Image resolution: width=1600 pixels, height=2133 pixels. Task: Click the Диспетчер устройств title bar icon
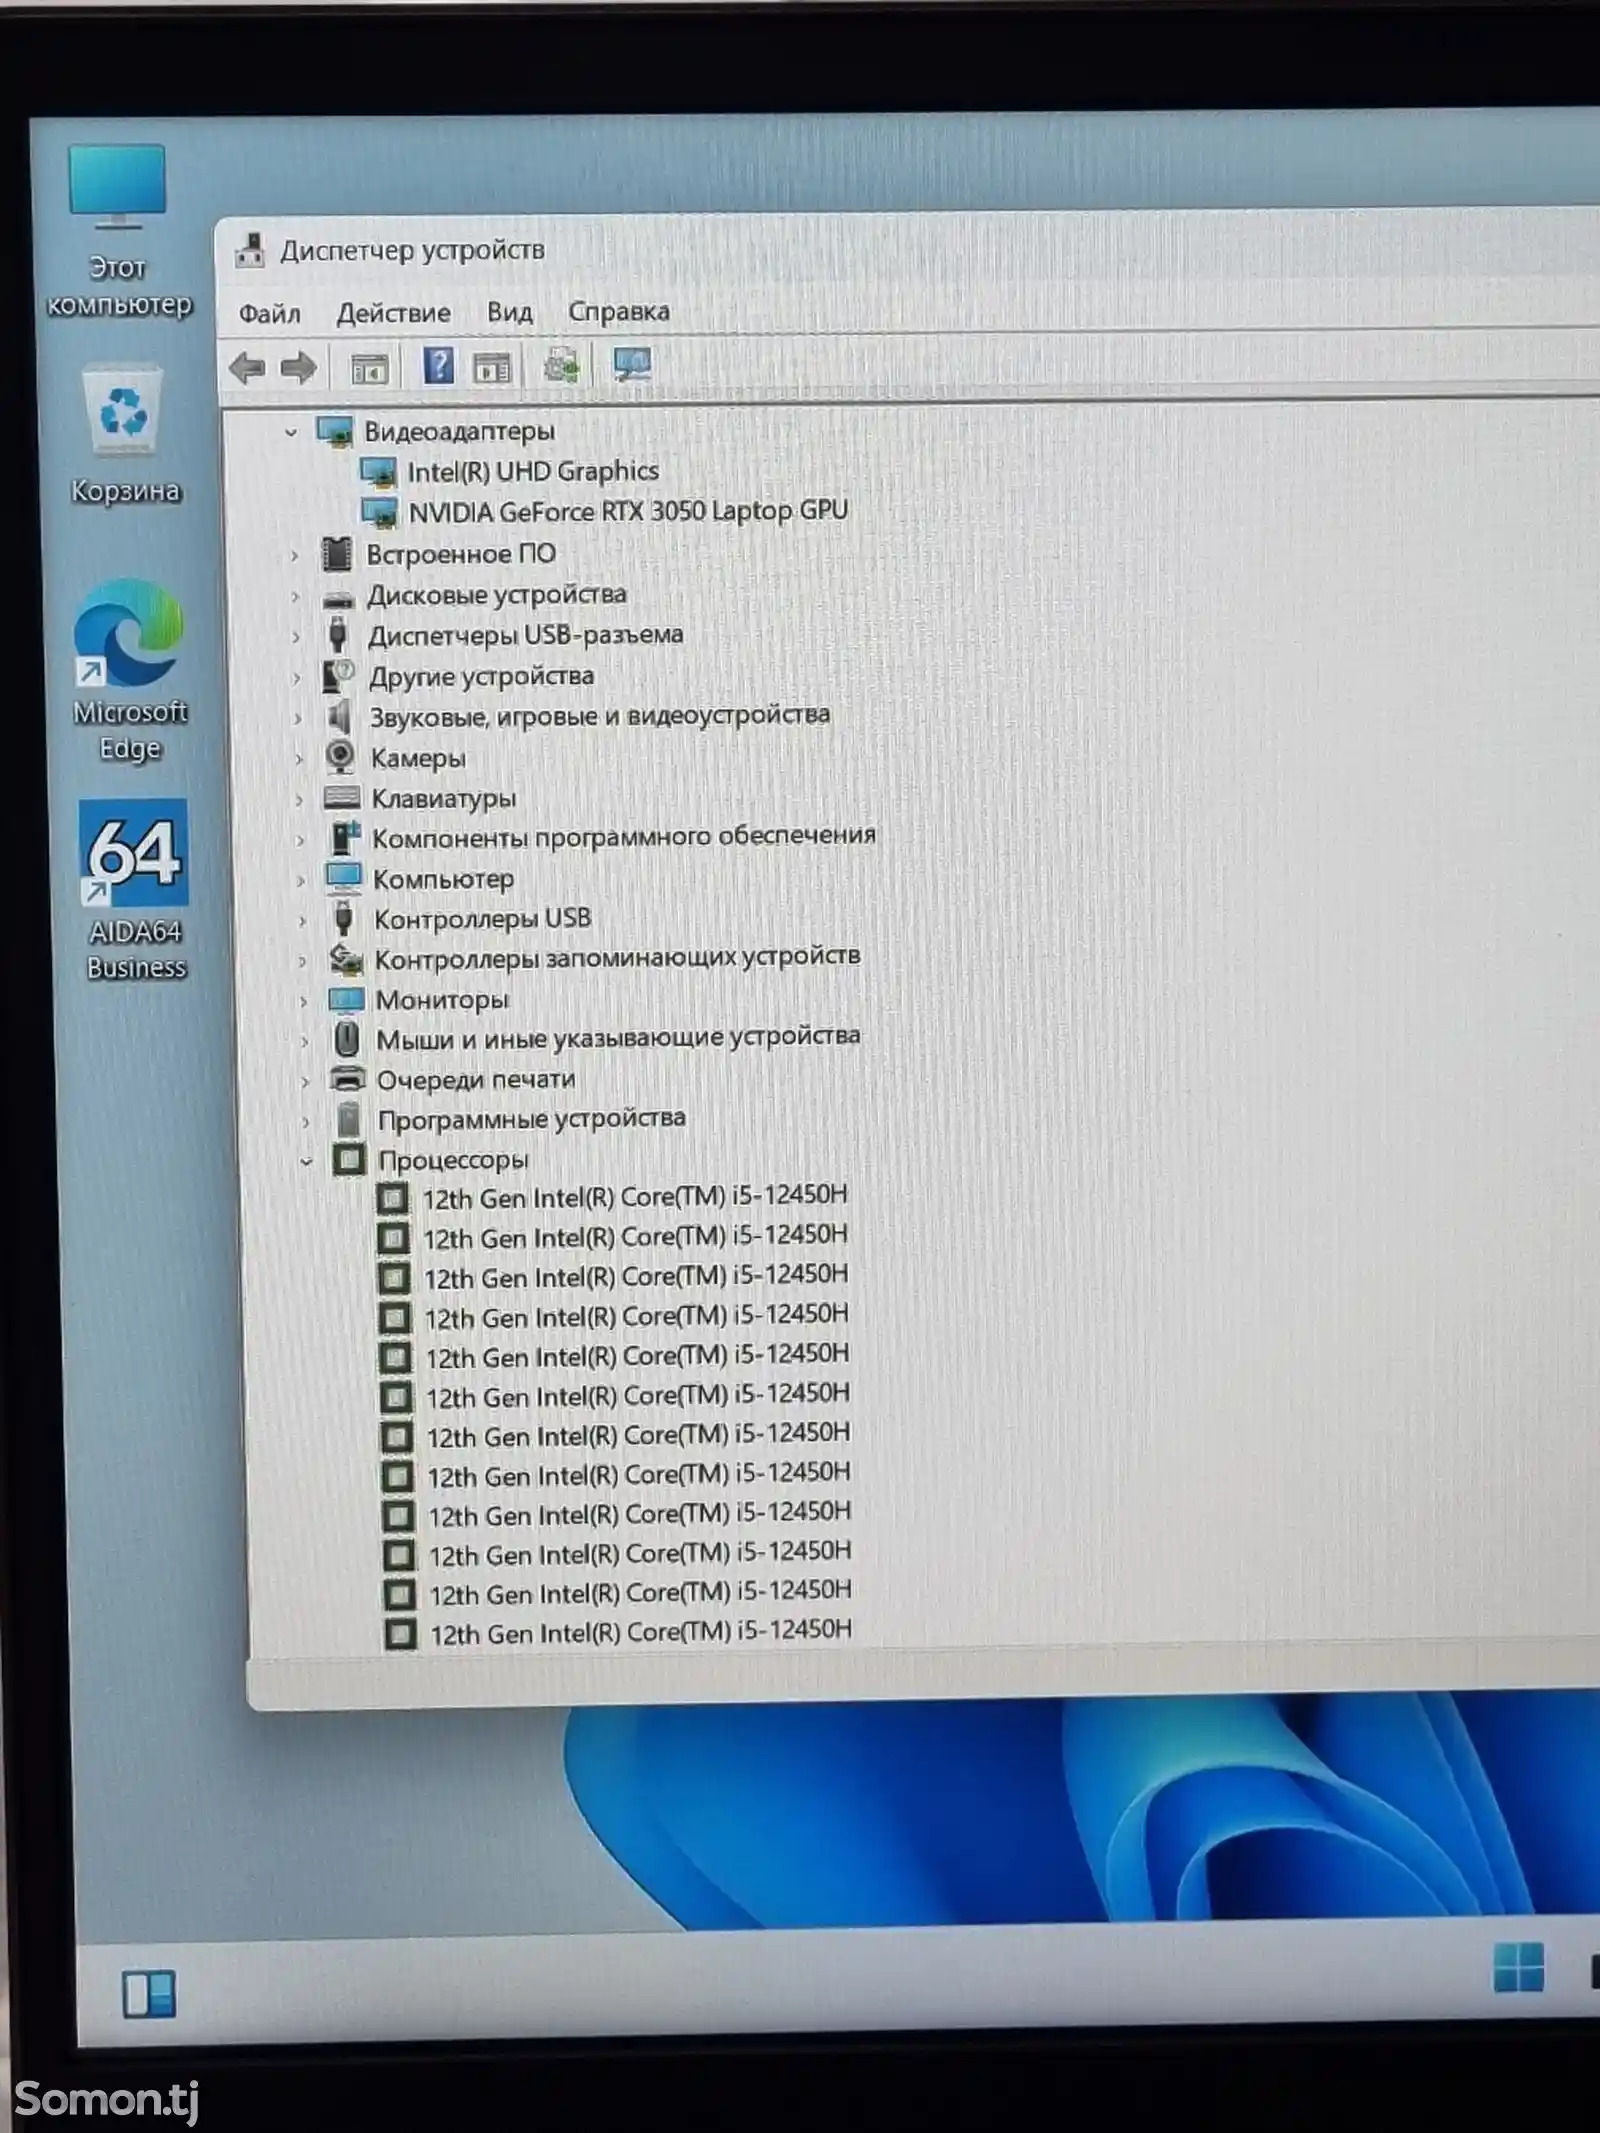click(x=250, y=251)
